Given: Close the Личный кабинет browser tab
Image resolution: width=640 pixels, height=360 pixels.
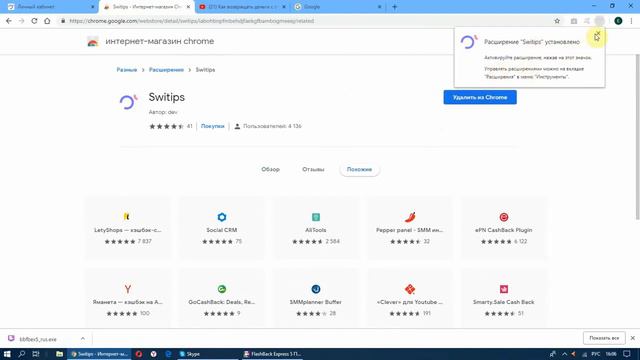Looking at the screenshot, I should pos(92,7).
